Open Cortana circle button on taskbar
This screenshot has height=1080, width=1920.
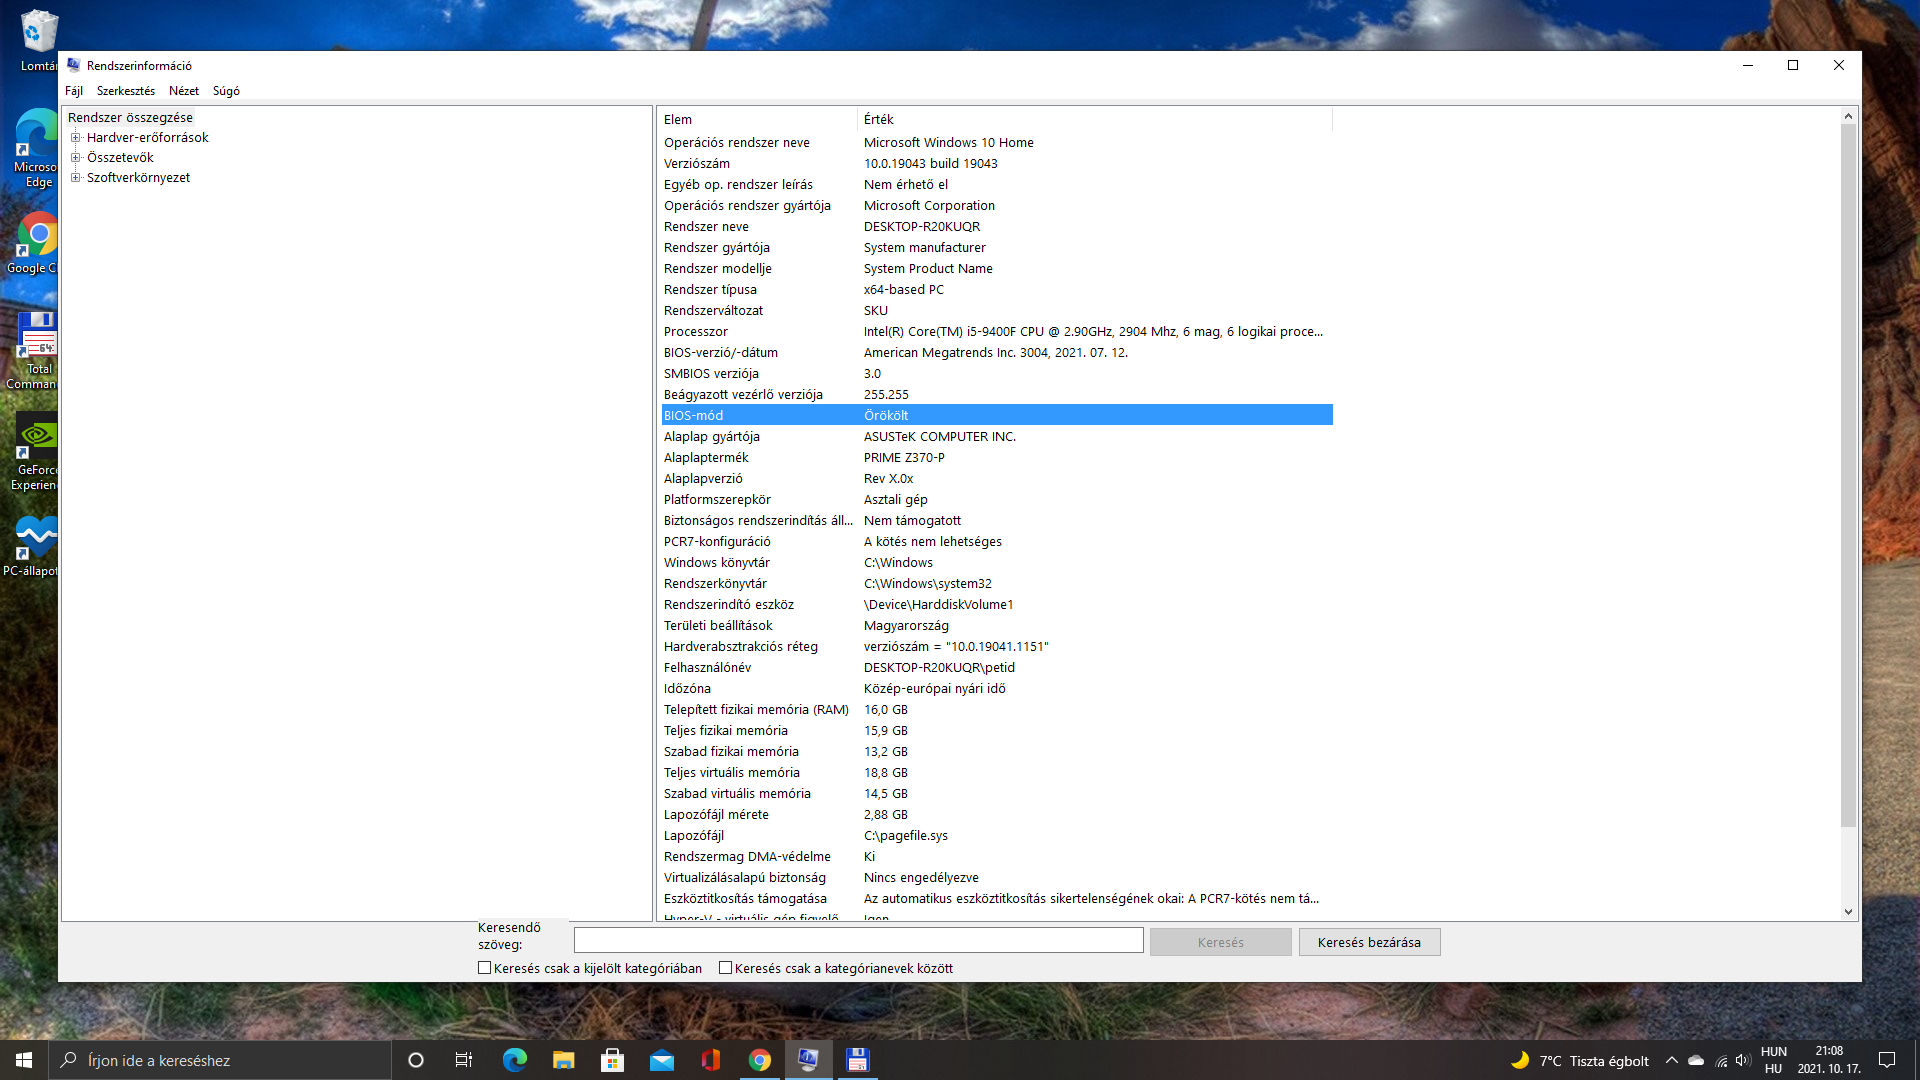[416, 1060]
